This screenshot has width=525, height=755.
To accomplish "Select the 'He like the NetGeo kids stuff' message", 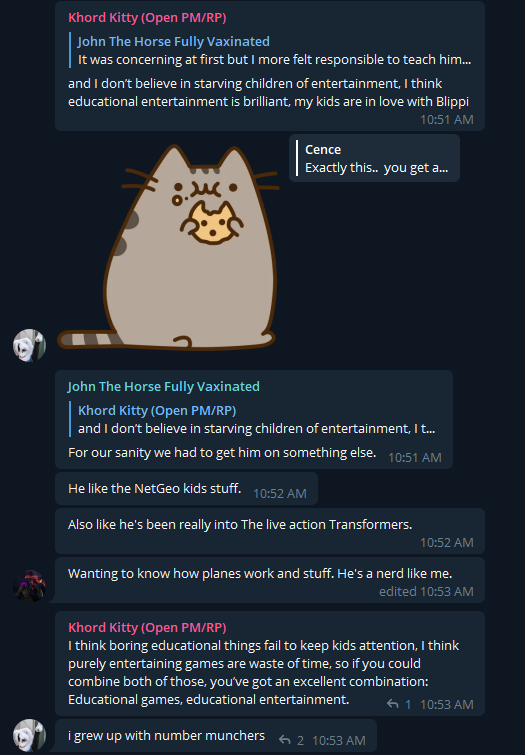I will (x=186, y=489).
